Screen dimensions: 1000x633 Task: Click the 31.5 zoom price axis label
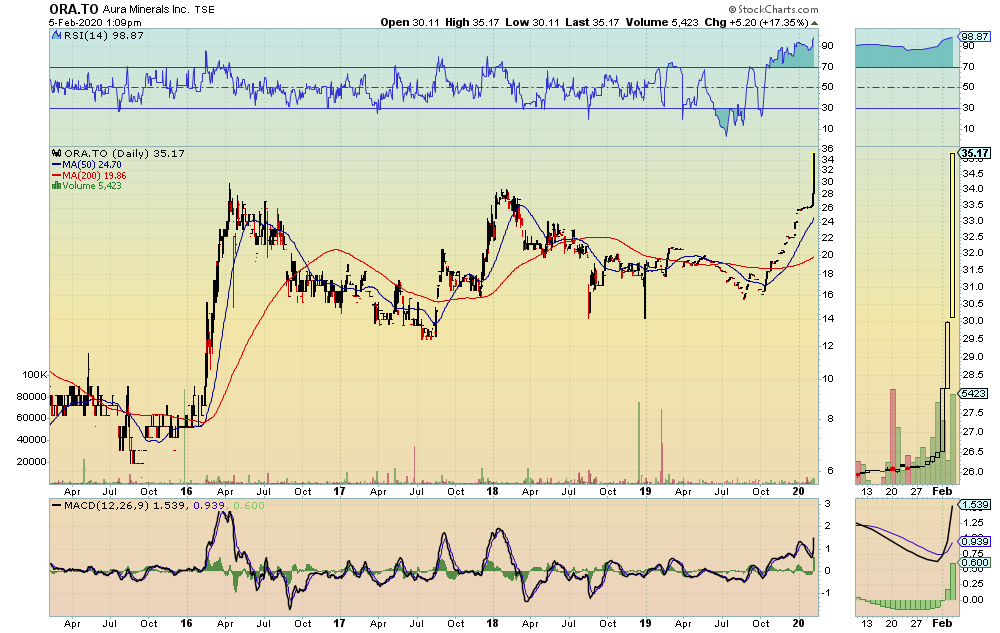[x=972, y=270]
